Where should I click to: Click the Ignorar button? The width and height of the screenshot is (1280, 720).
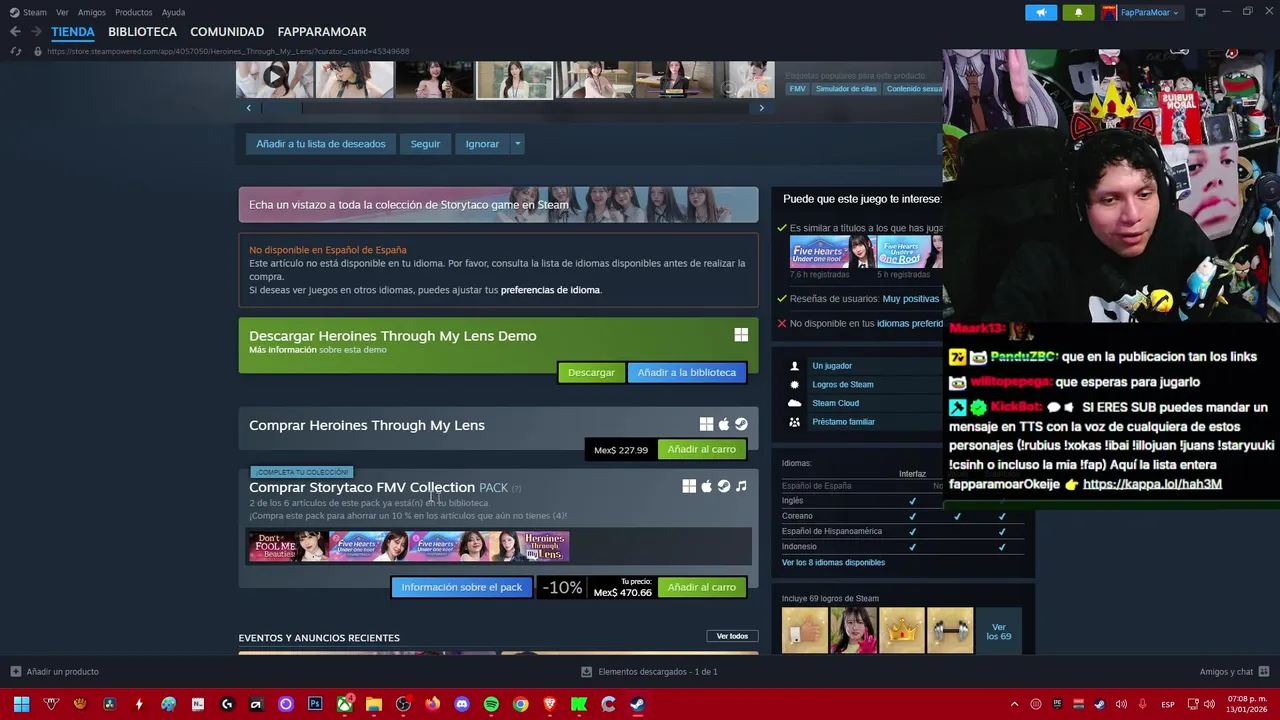[482, 144]
